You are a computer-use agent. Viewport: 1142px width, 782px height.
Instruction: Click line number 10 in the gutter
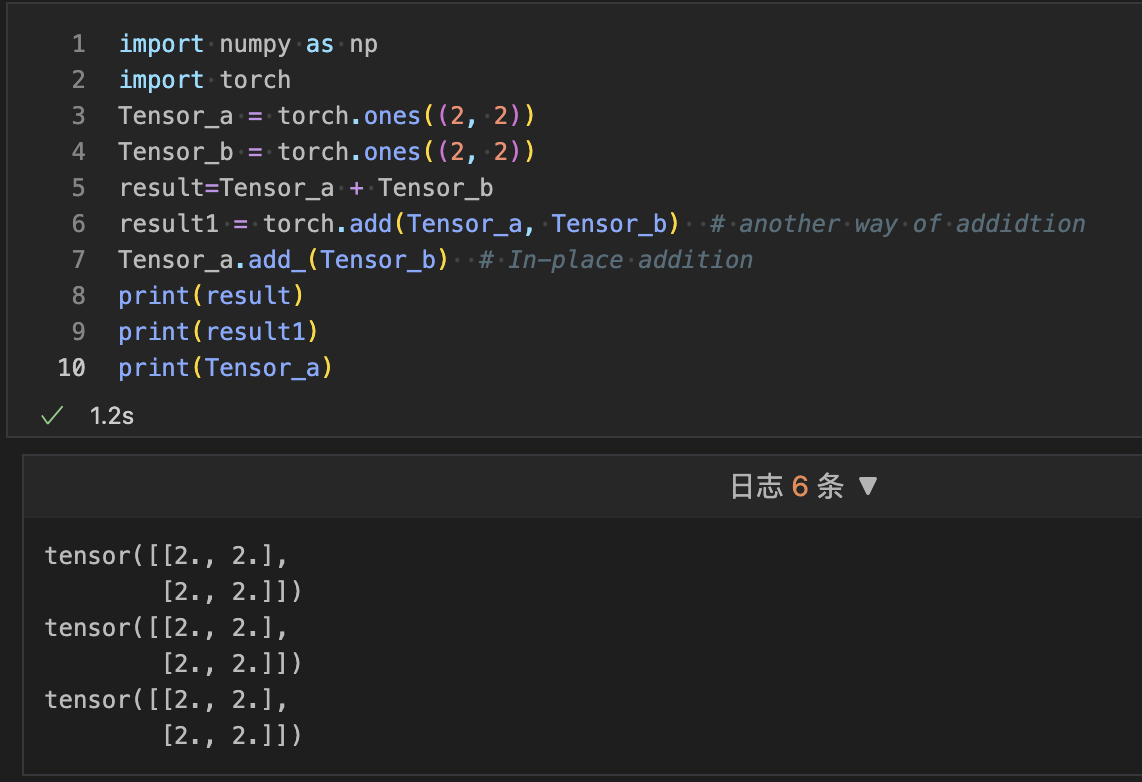click(72, 368)
